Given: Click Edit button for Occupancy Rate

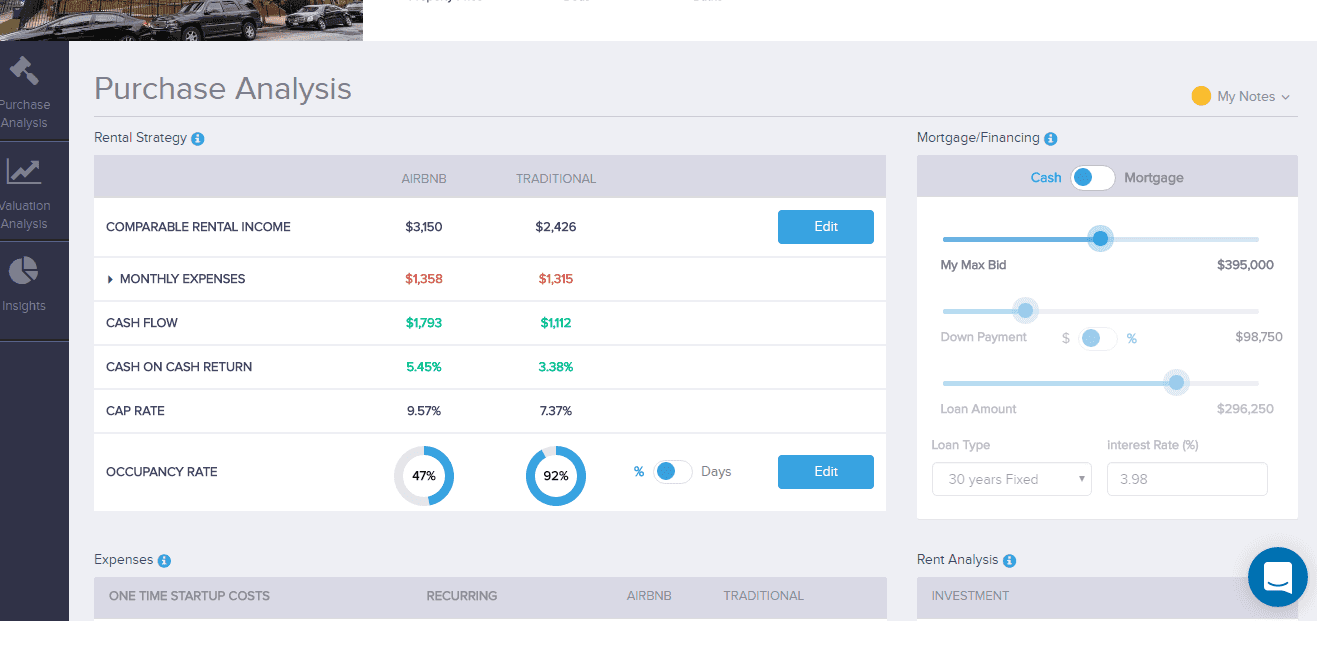Looking at the screenshot, I should 825,472.
